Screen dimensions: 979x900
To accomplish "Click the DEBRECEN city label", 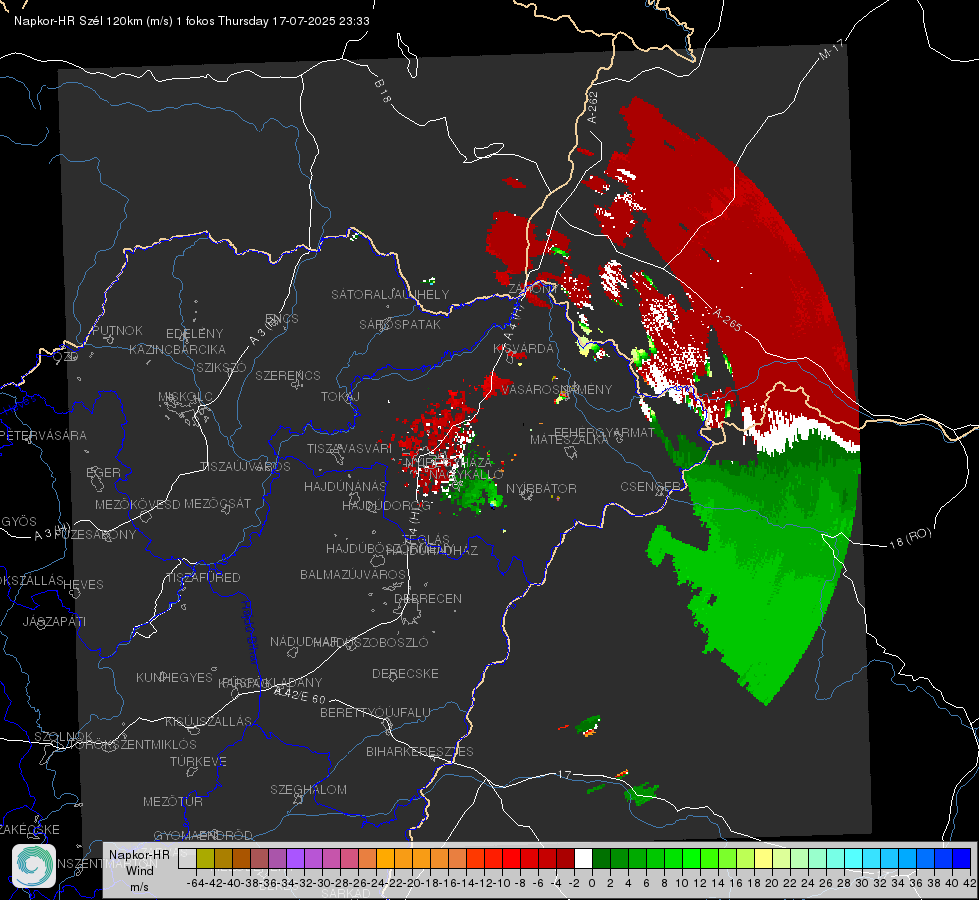I will (x=428, y=598).
